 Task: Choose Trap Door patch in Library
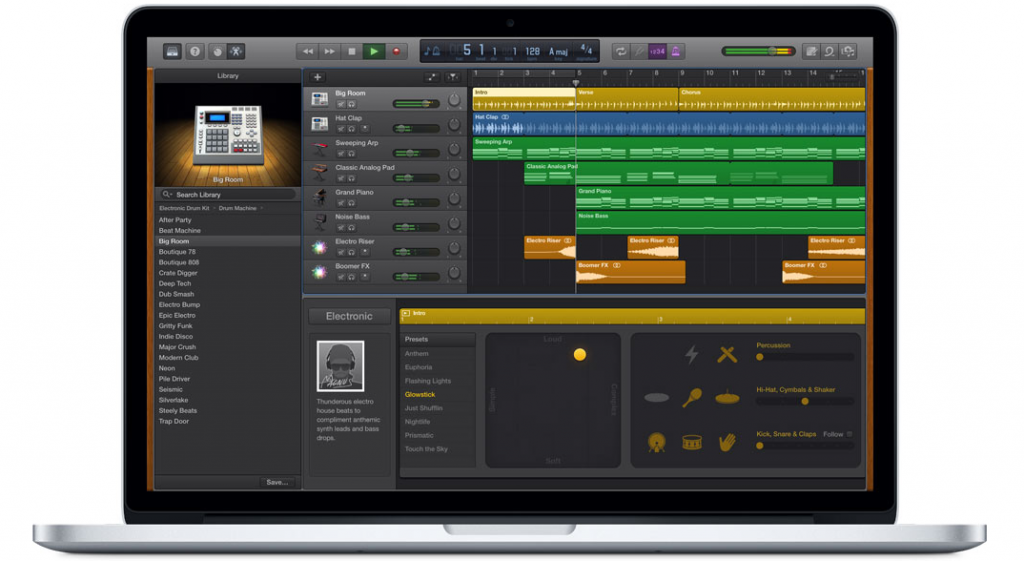174,421
